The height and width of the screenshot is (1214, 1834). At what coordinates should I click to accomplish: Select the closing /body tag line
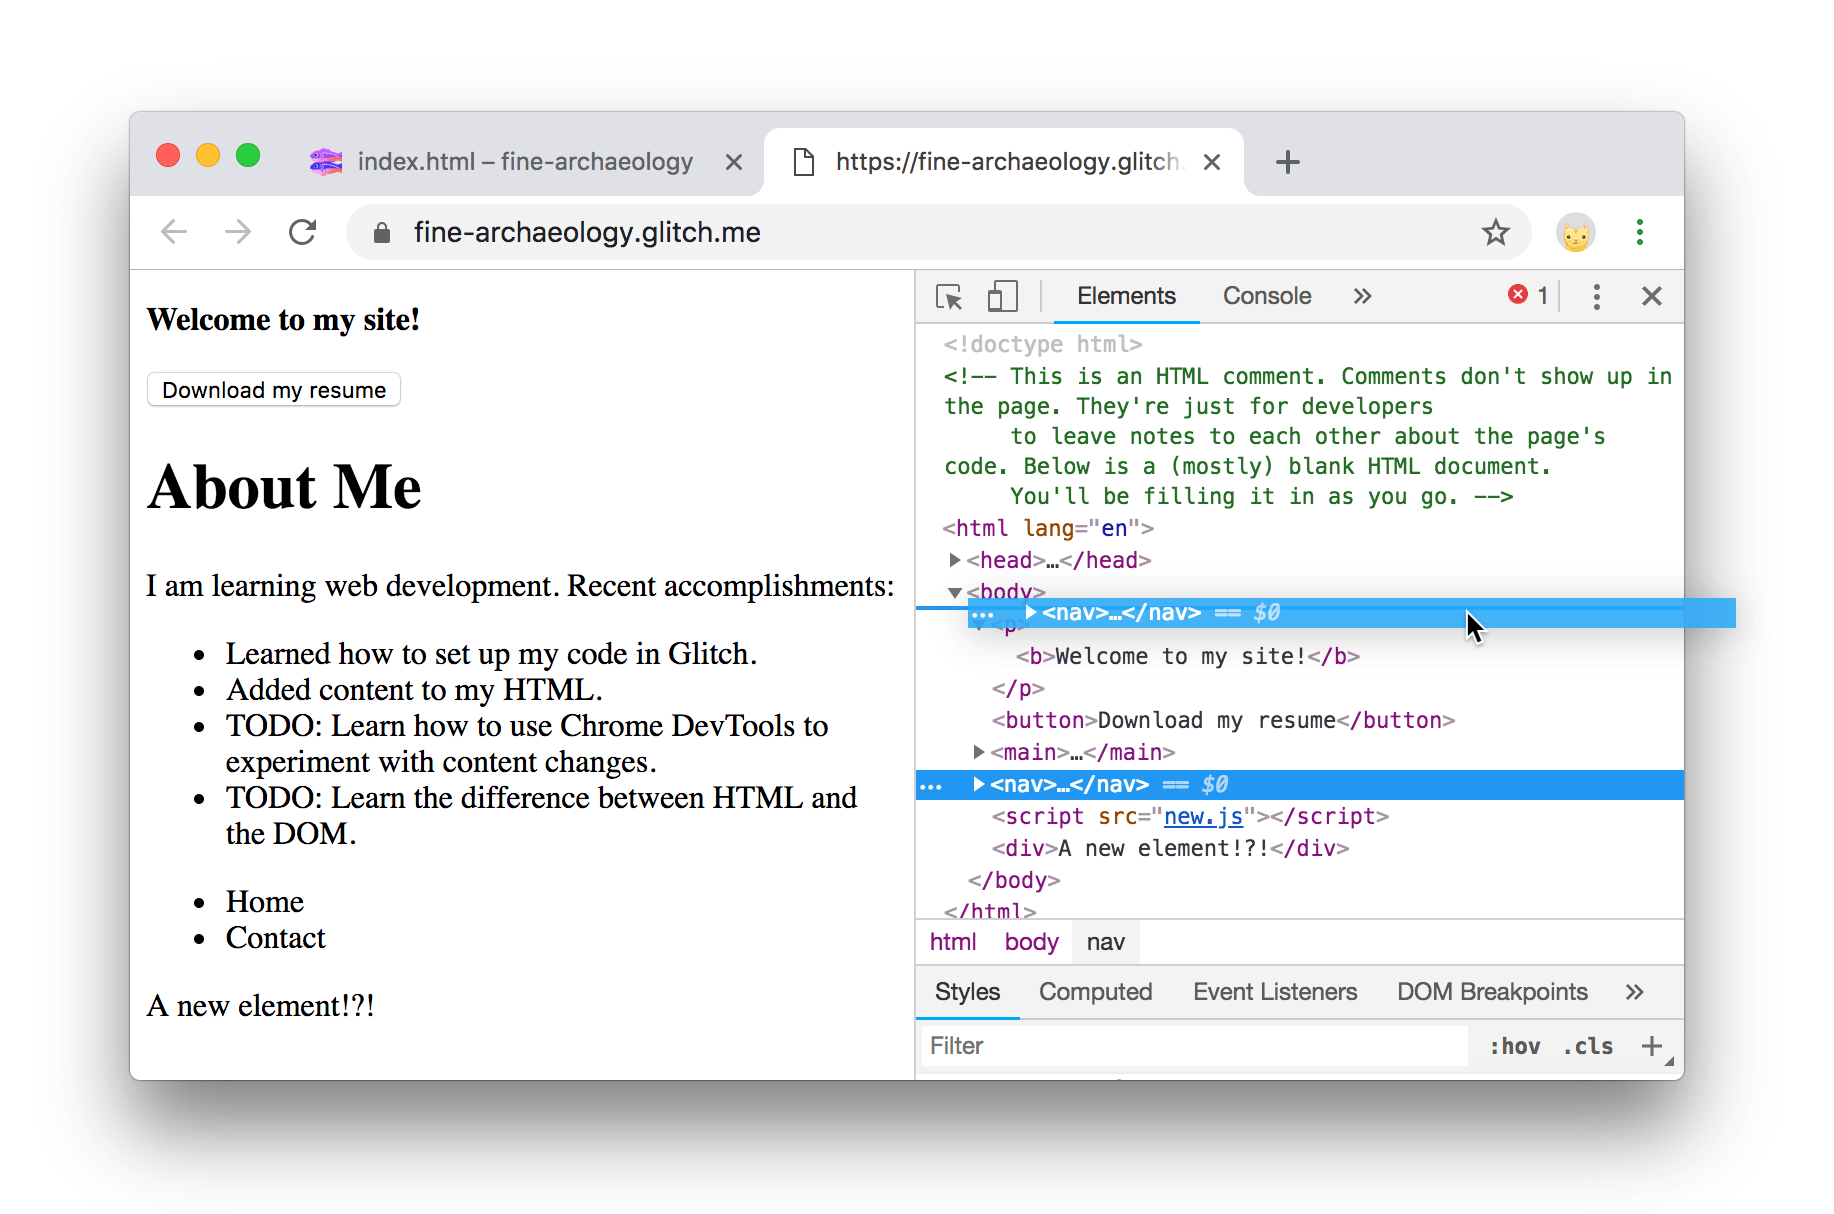[x=1014, y=880]
